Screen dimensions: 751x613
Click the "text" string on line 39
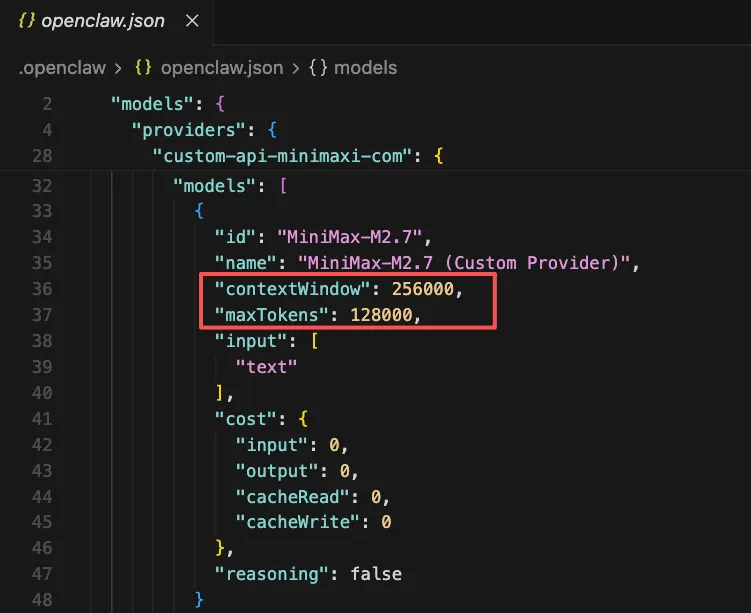(266, 367)
